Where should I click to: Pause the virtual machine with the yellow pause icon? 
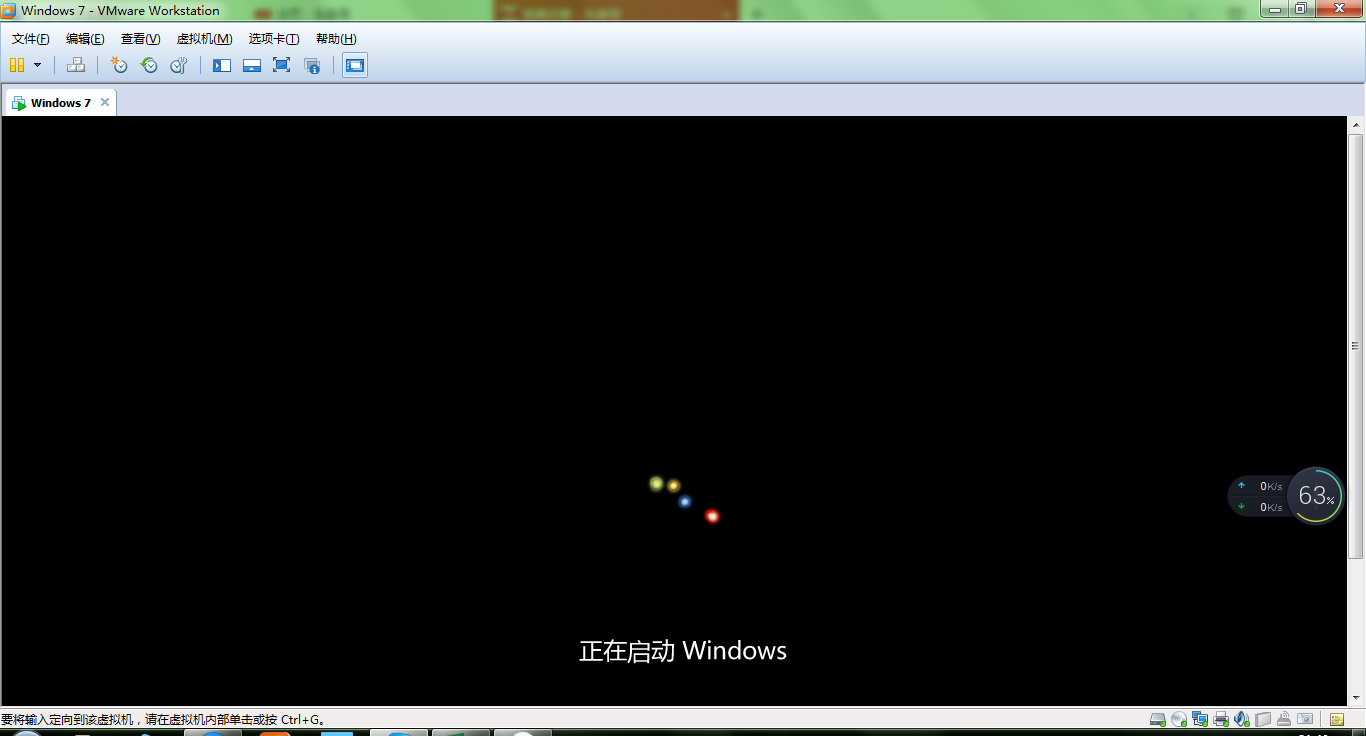pyautogui.click(x=17, y=65)
